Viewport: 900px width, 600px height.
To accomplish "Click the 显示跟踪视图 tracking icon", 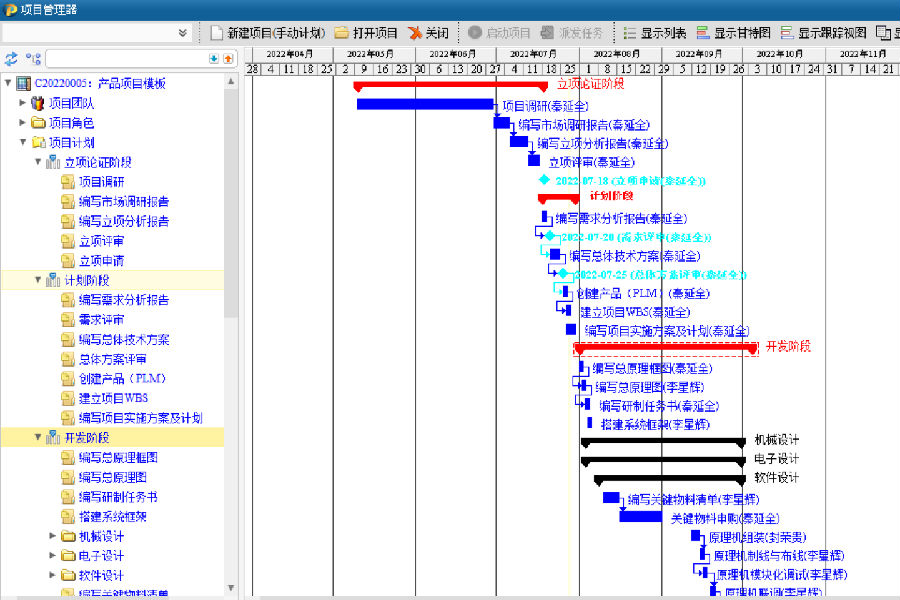I will 787,33.
